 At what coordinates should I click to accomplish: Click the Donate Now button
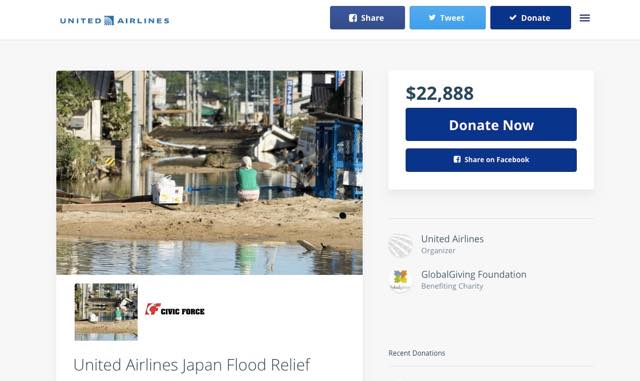click(491, 125)
